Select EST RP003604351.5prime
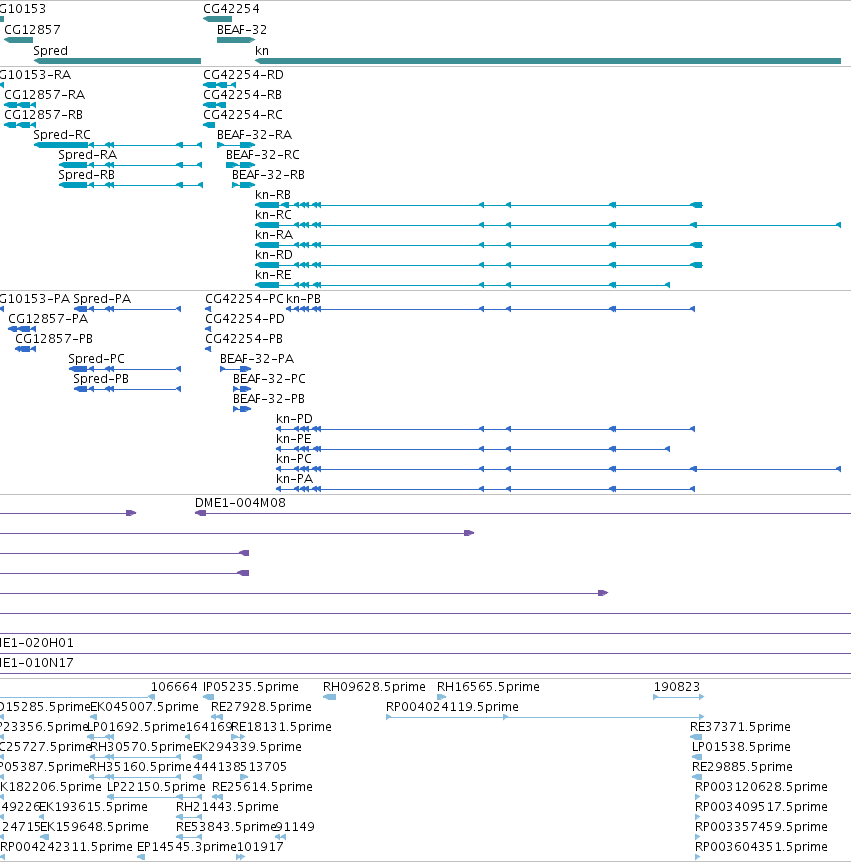 pyautogui.click(x=698, y=857)
